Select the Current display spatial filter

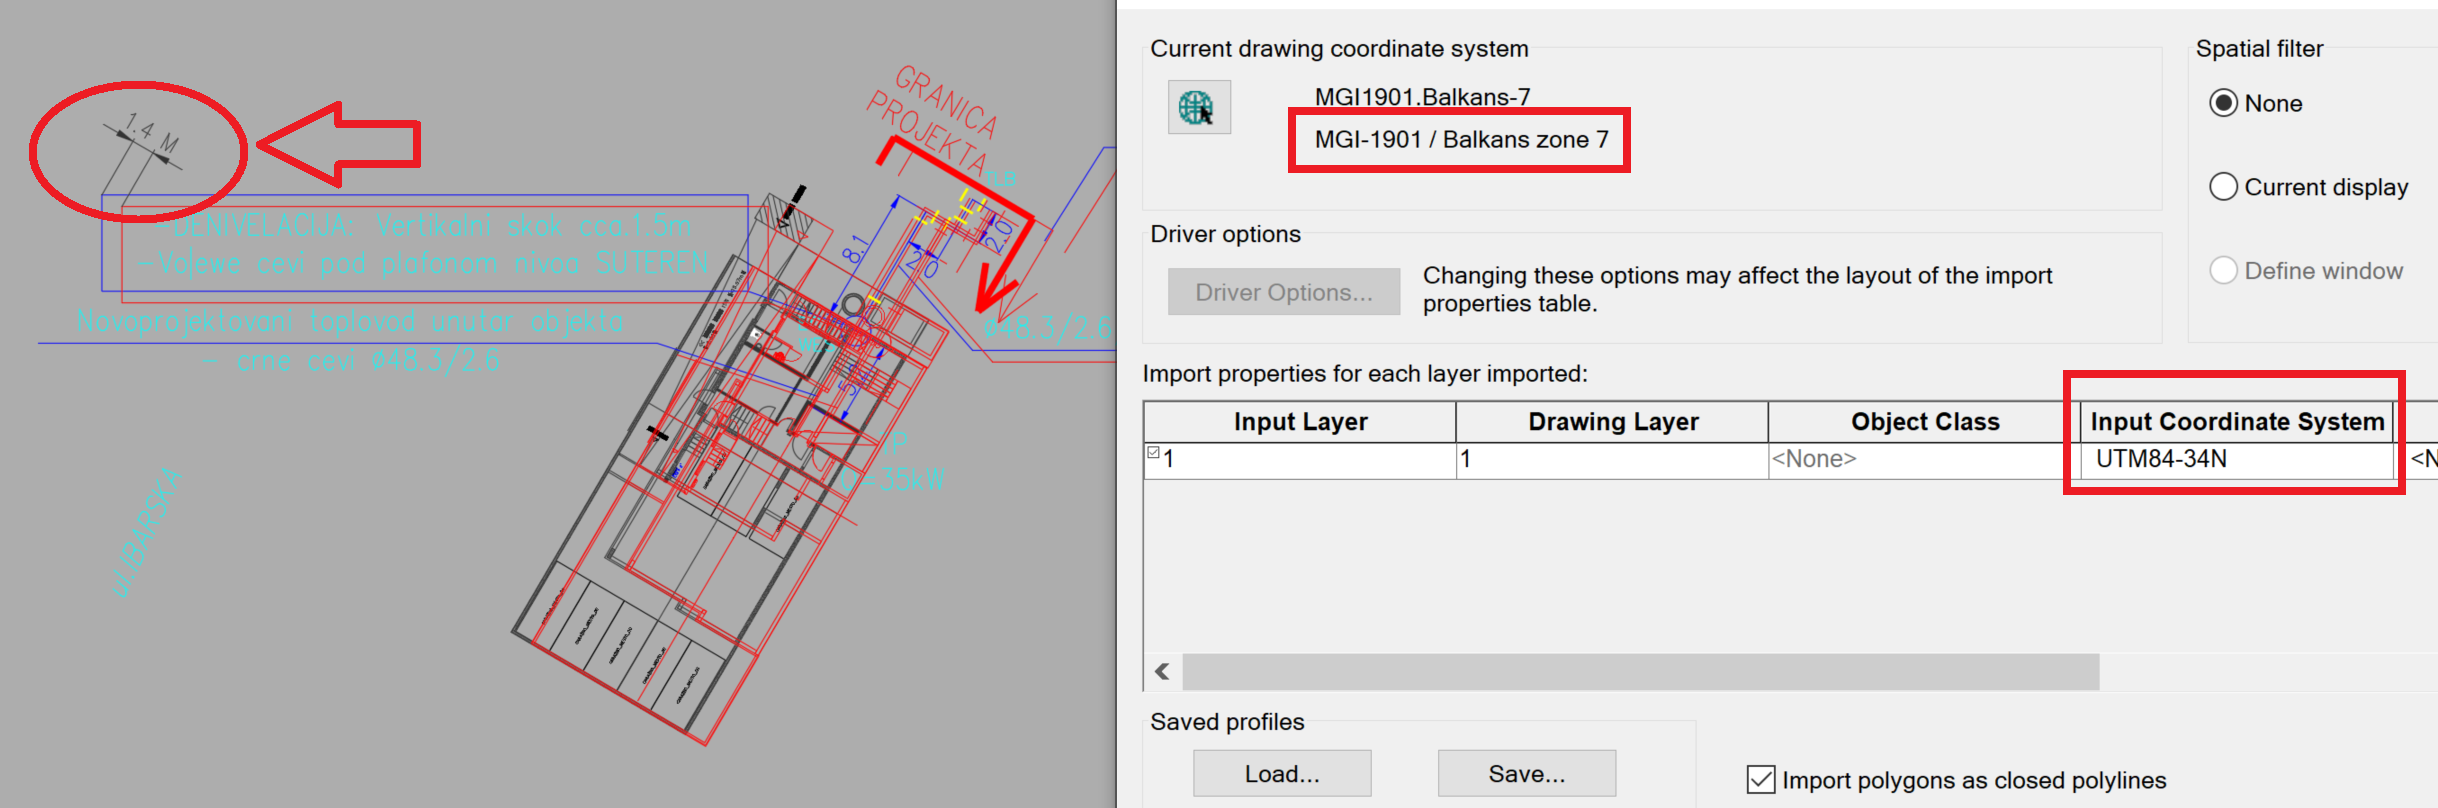pos(2223,187)
